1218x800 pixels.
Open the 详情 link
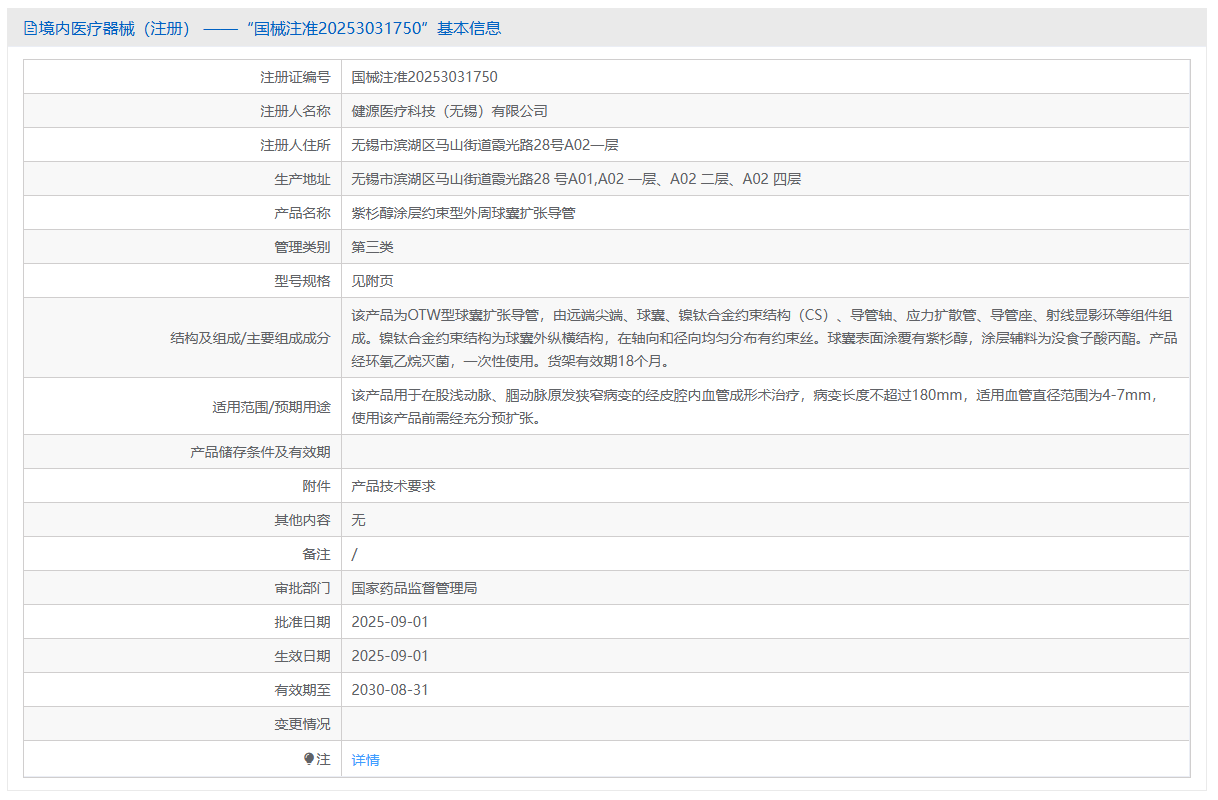tap(366, 760)
